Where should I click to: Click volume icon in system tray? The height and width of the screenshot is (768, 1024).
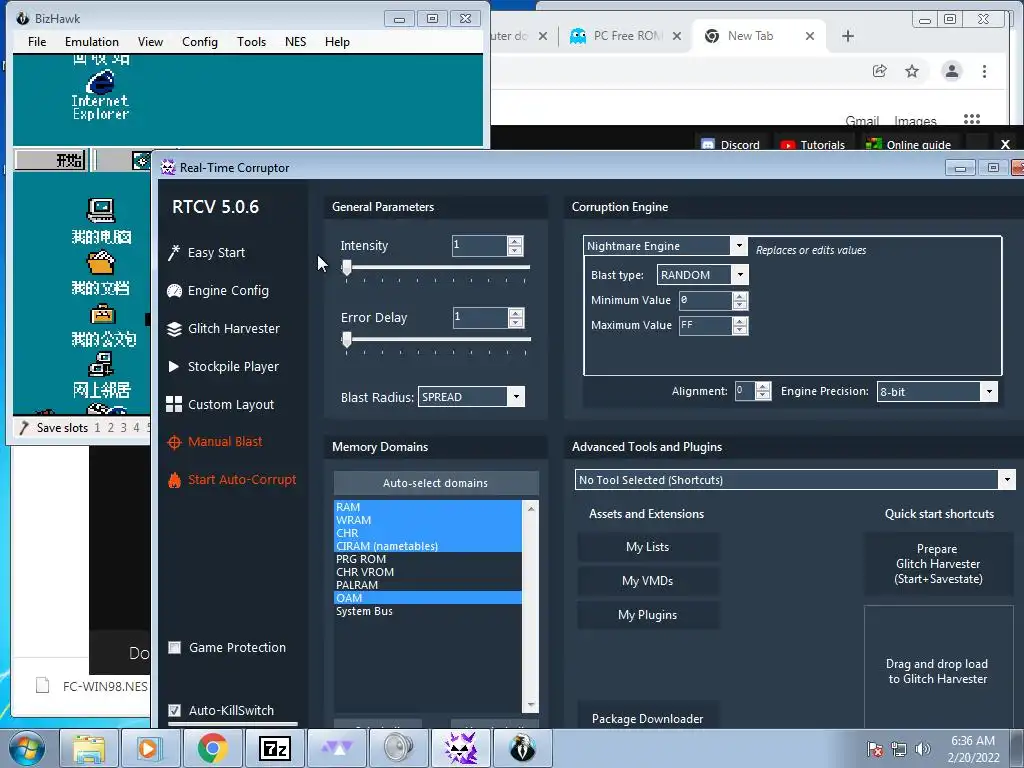click(923, 749)
